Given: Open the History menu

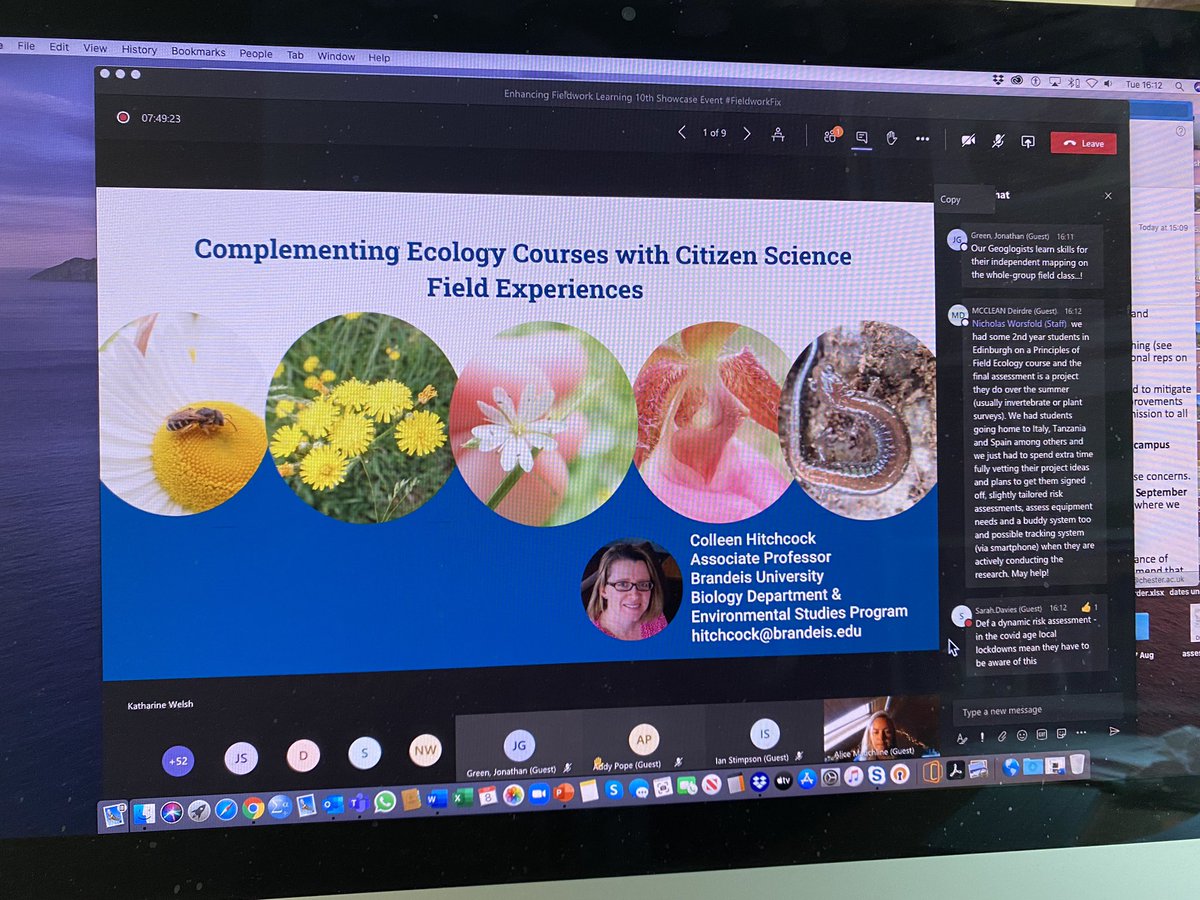Looking at the screenshot, I should tap(139, 50).
